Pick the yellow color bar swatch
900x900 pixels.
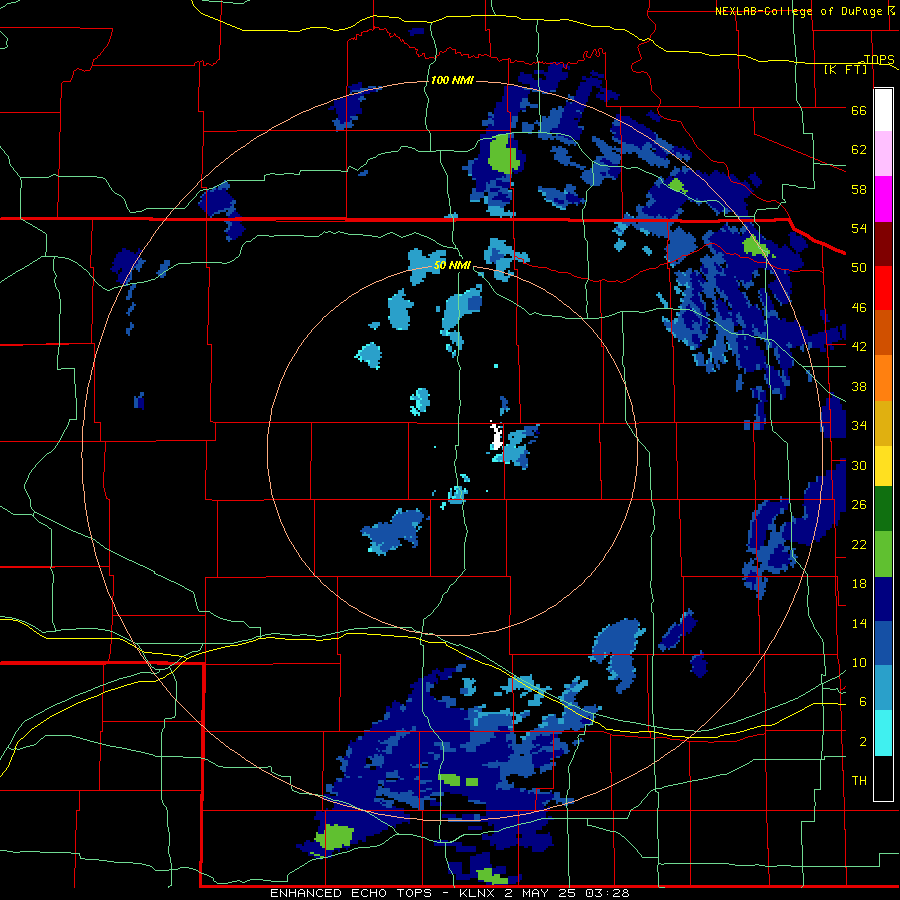pyautogui.click(x=883, y=465)
